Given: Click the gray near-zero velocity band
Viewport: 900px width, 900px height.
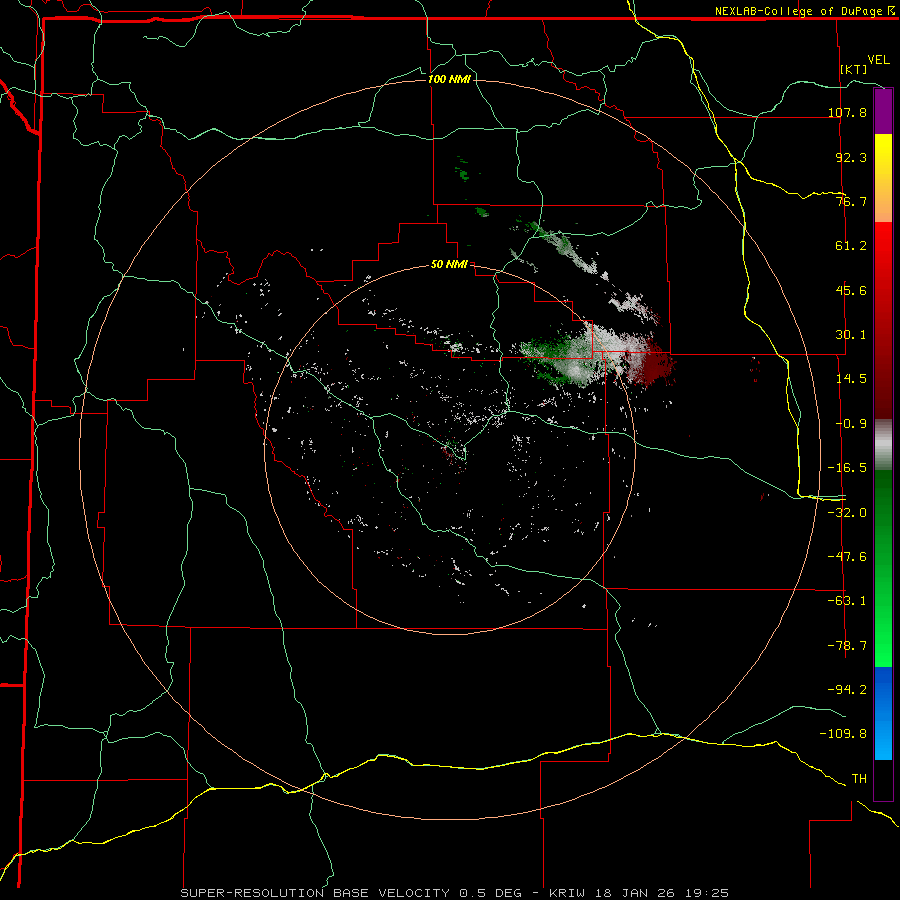Looking at the screenshot, I should pyautogui.click(x=883, y=445).
